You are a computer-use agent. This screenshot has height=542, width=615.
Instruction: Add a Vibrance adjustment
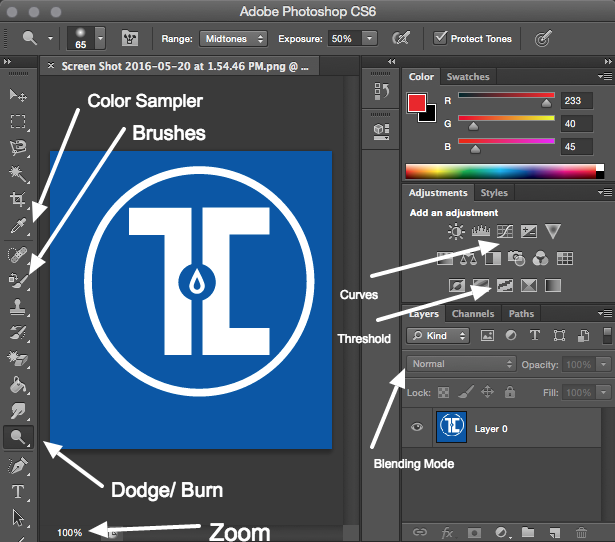click(553, 231)
